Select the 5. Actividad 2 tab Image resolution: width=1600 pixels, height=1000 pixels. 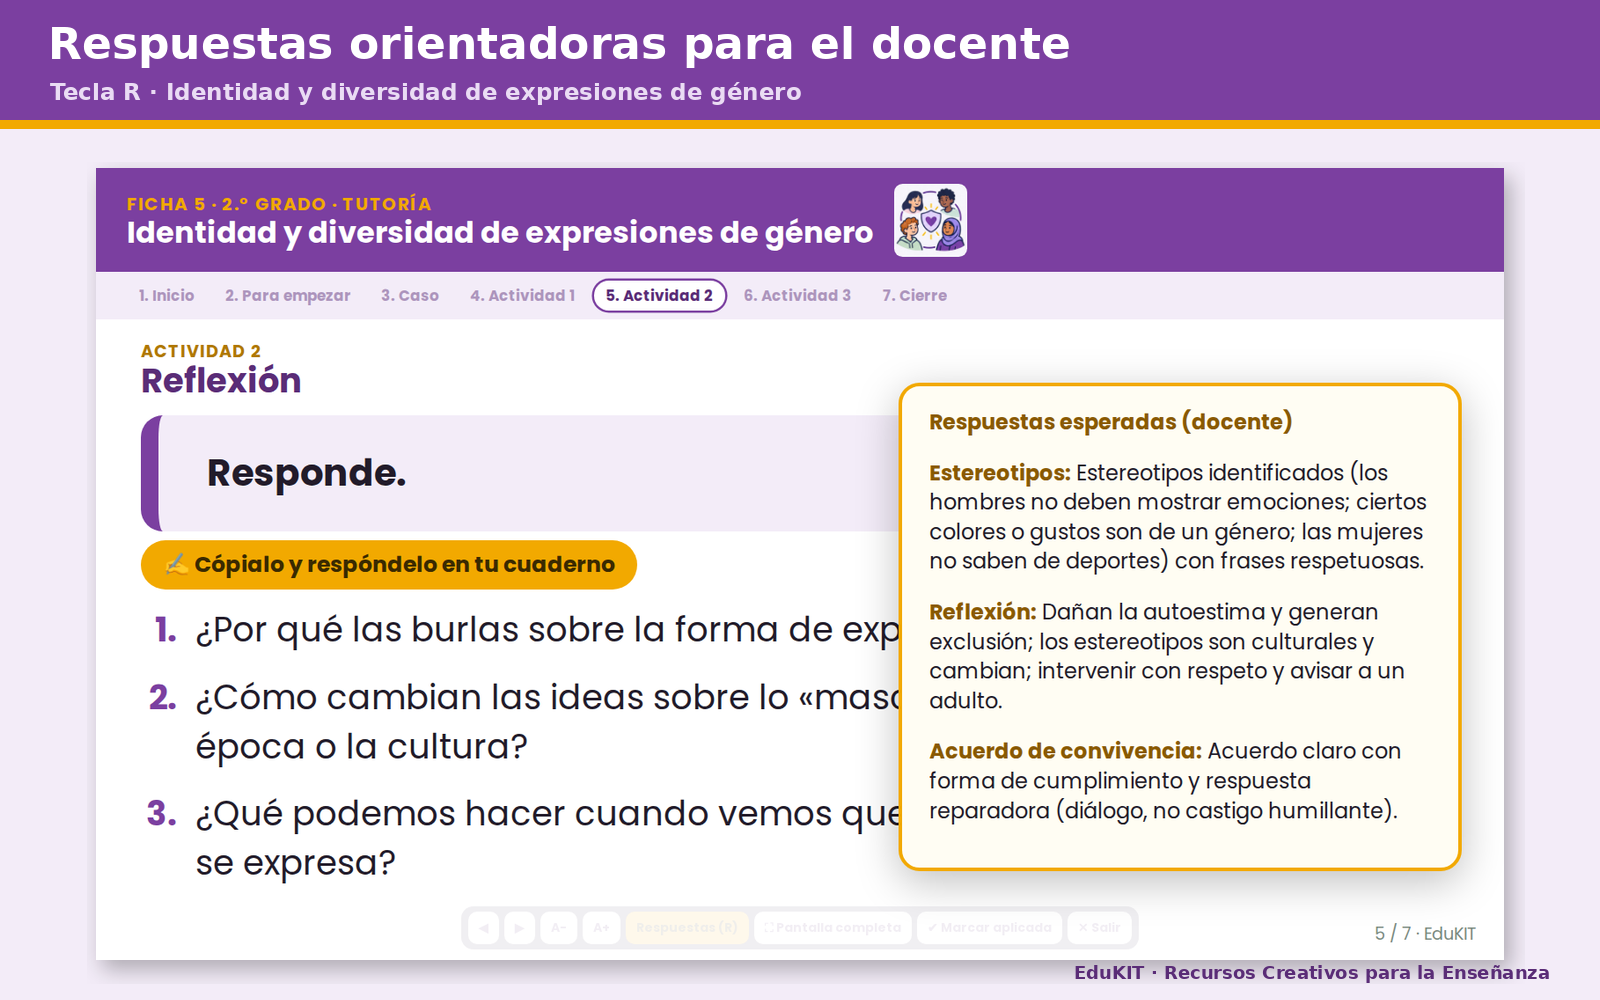click(x=659, y=296)
